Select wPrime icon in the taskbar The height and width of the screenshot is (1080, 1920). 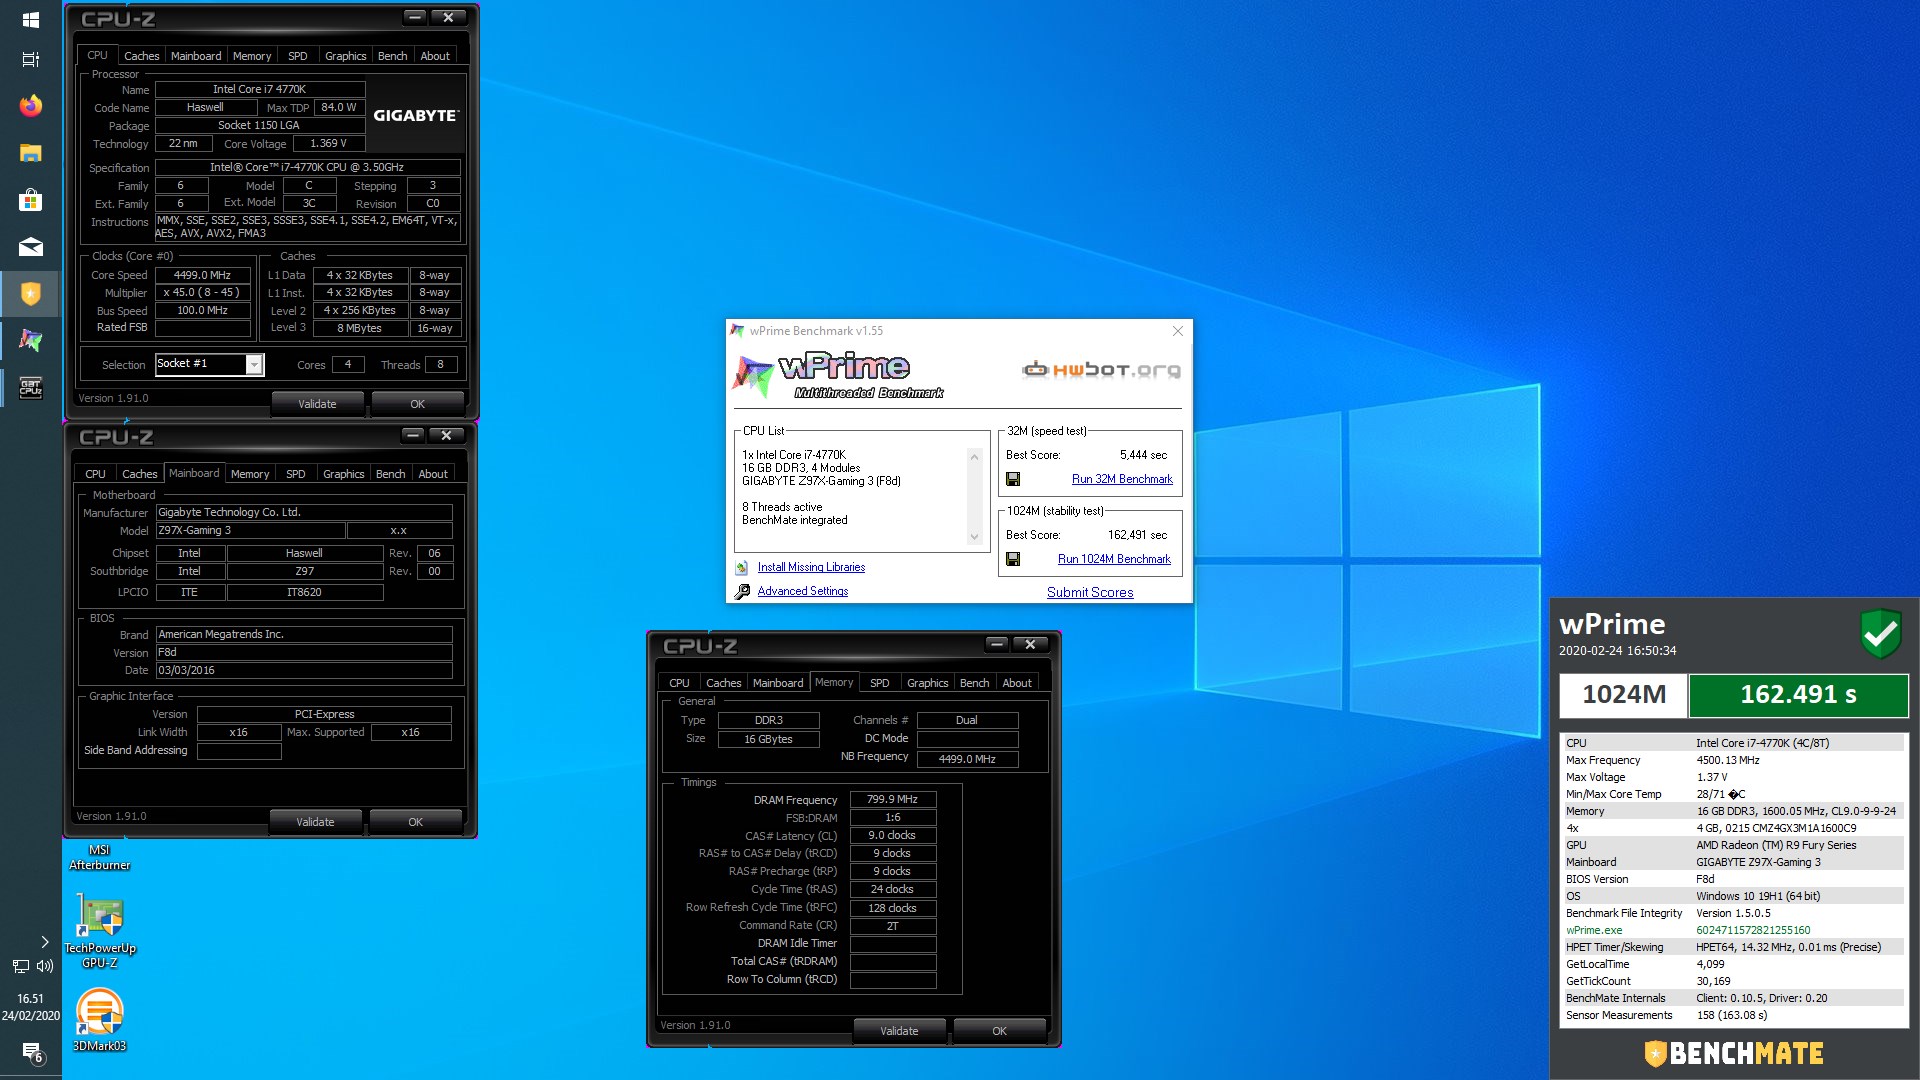click(30, 341)
